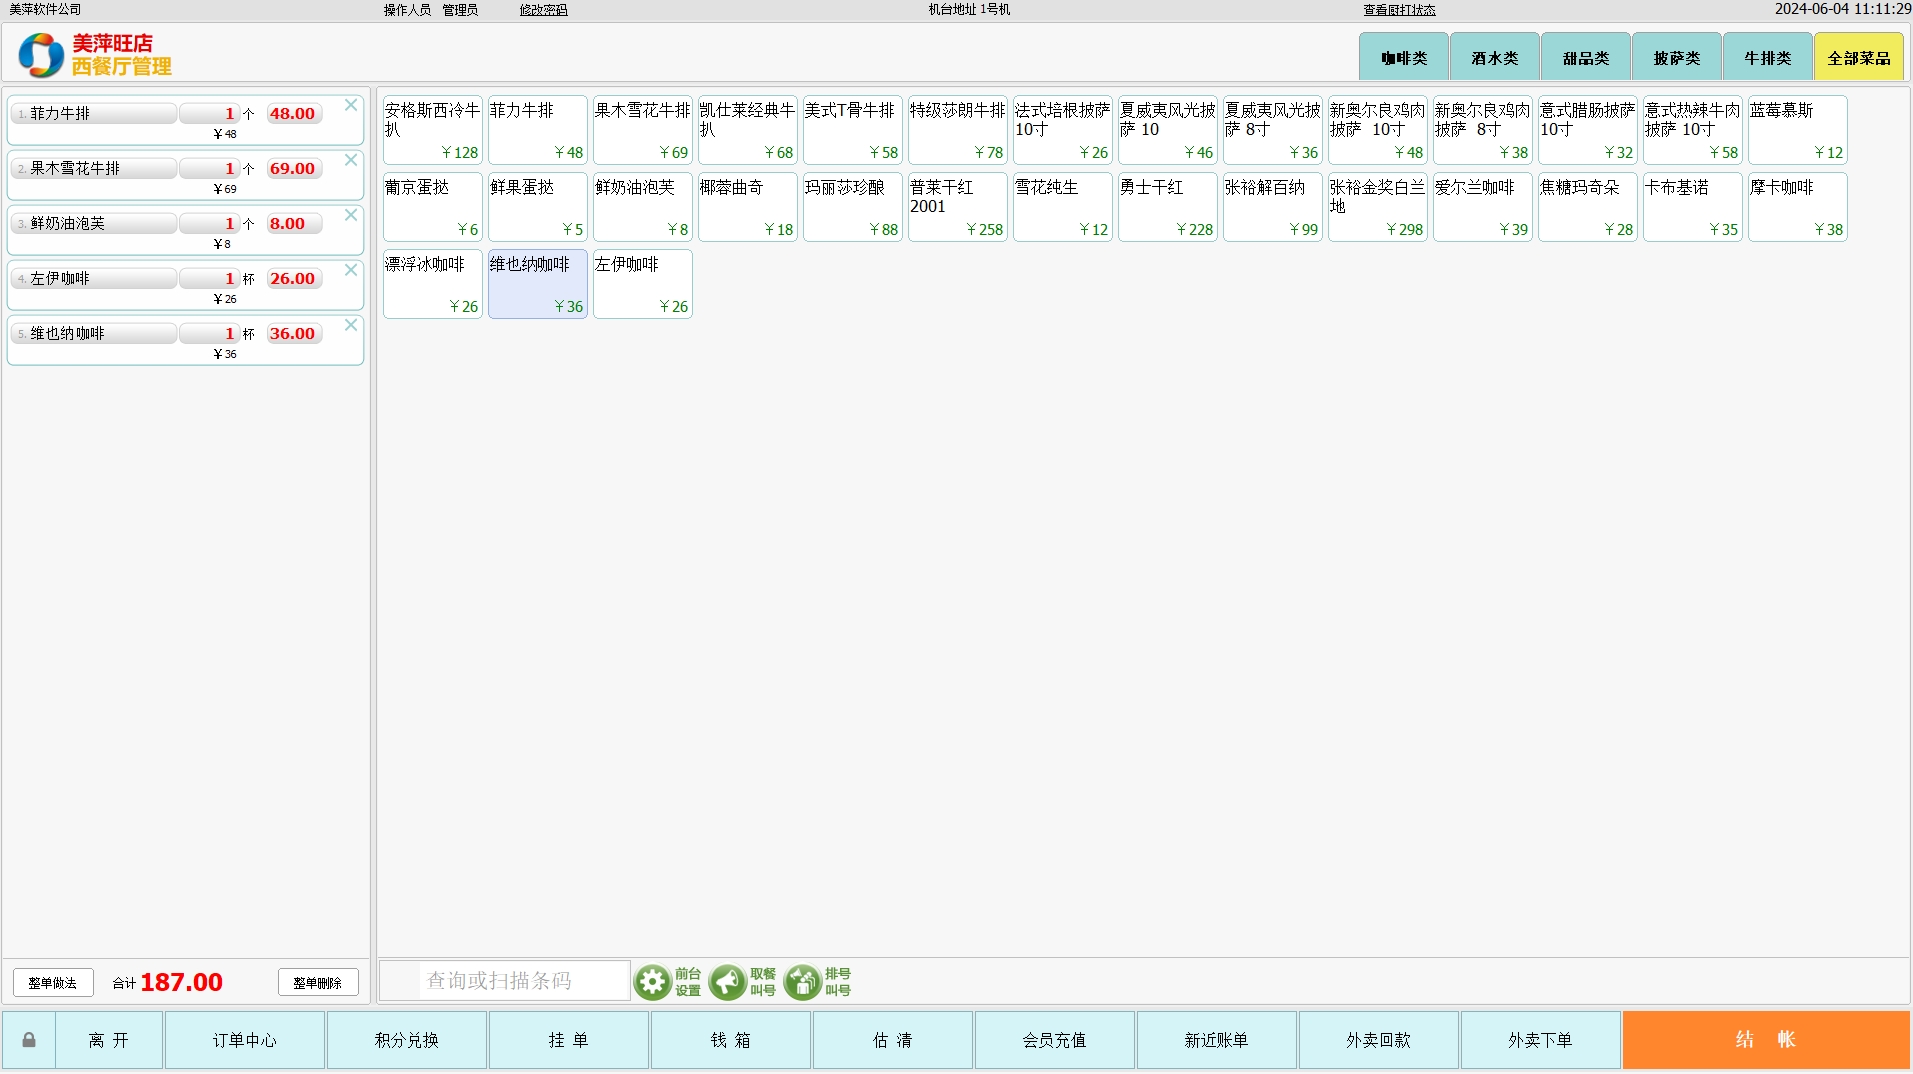The width and height of the screenshot is (1913, 1074).
Task: Open 查看厨打状态 kitchen print status link
Action: (x=1399, y=10)
